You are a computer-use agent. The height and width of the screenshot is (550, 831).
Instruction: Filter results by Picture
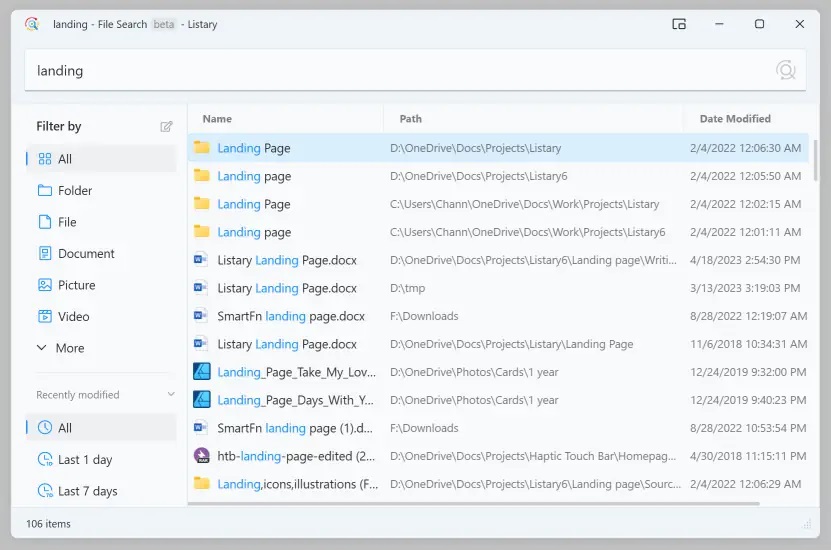(x=101, y=285)
